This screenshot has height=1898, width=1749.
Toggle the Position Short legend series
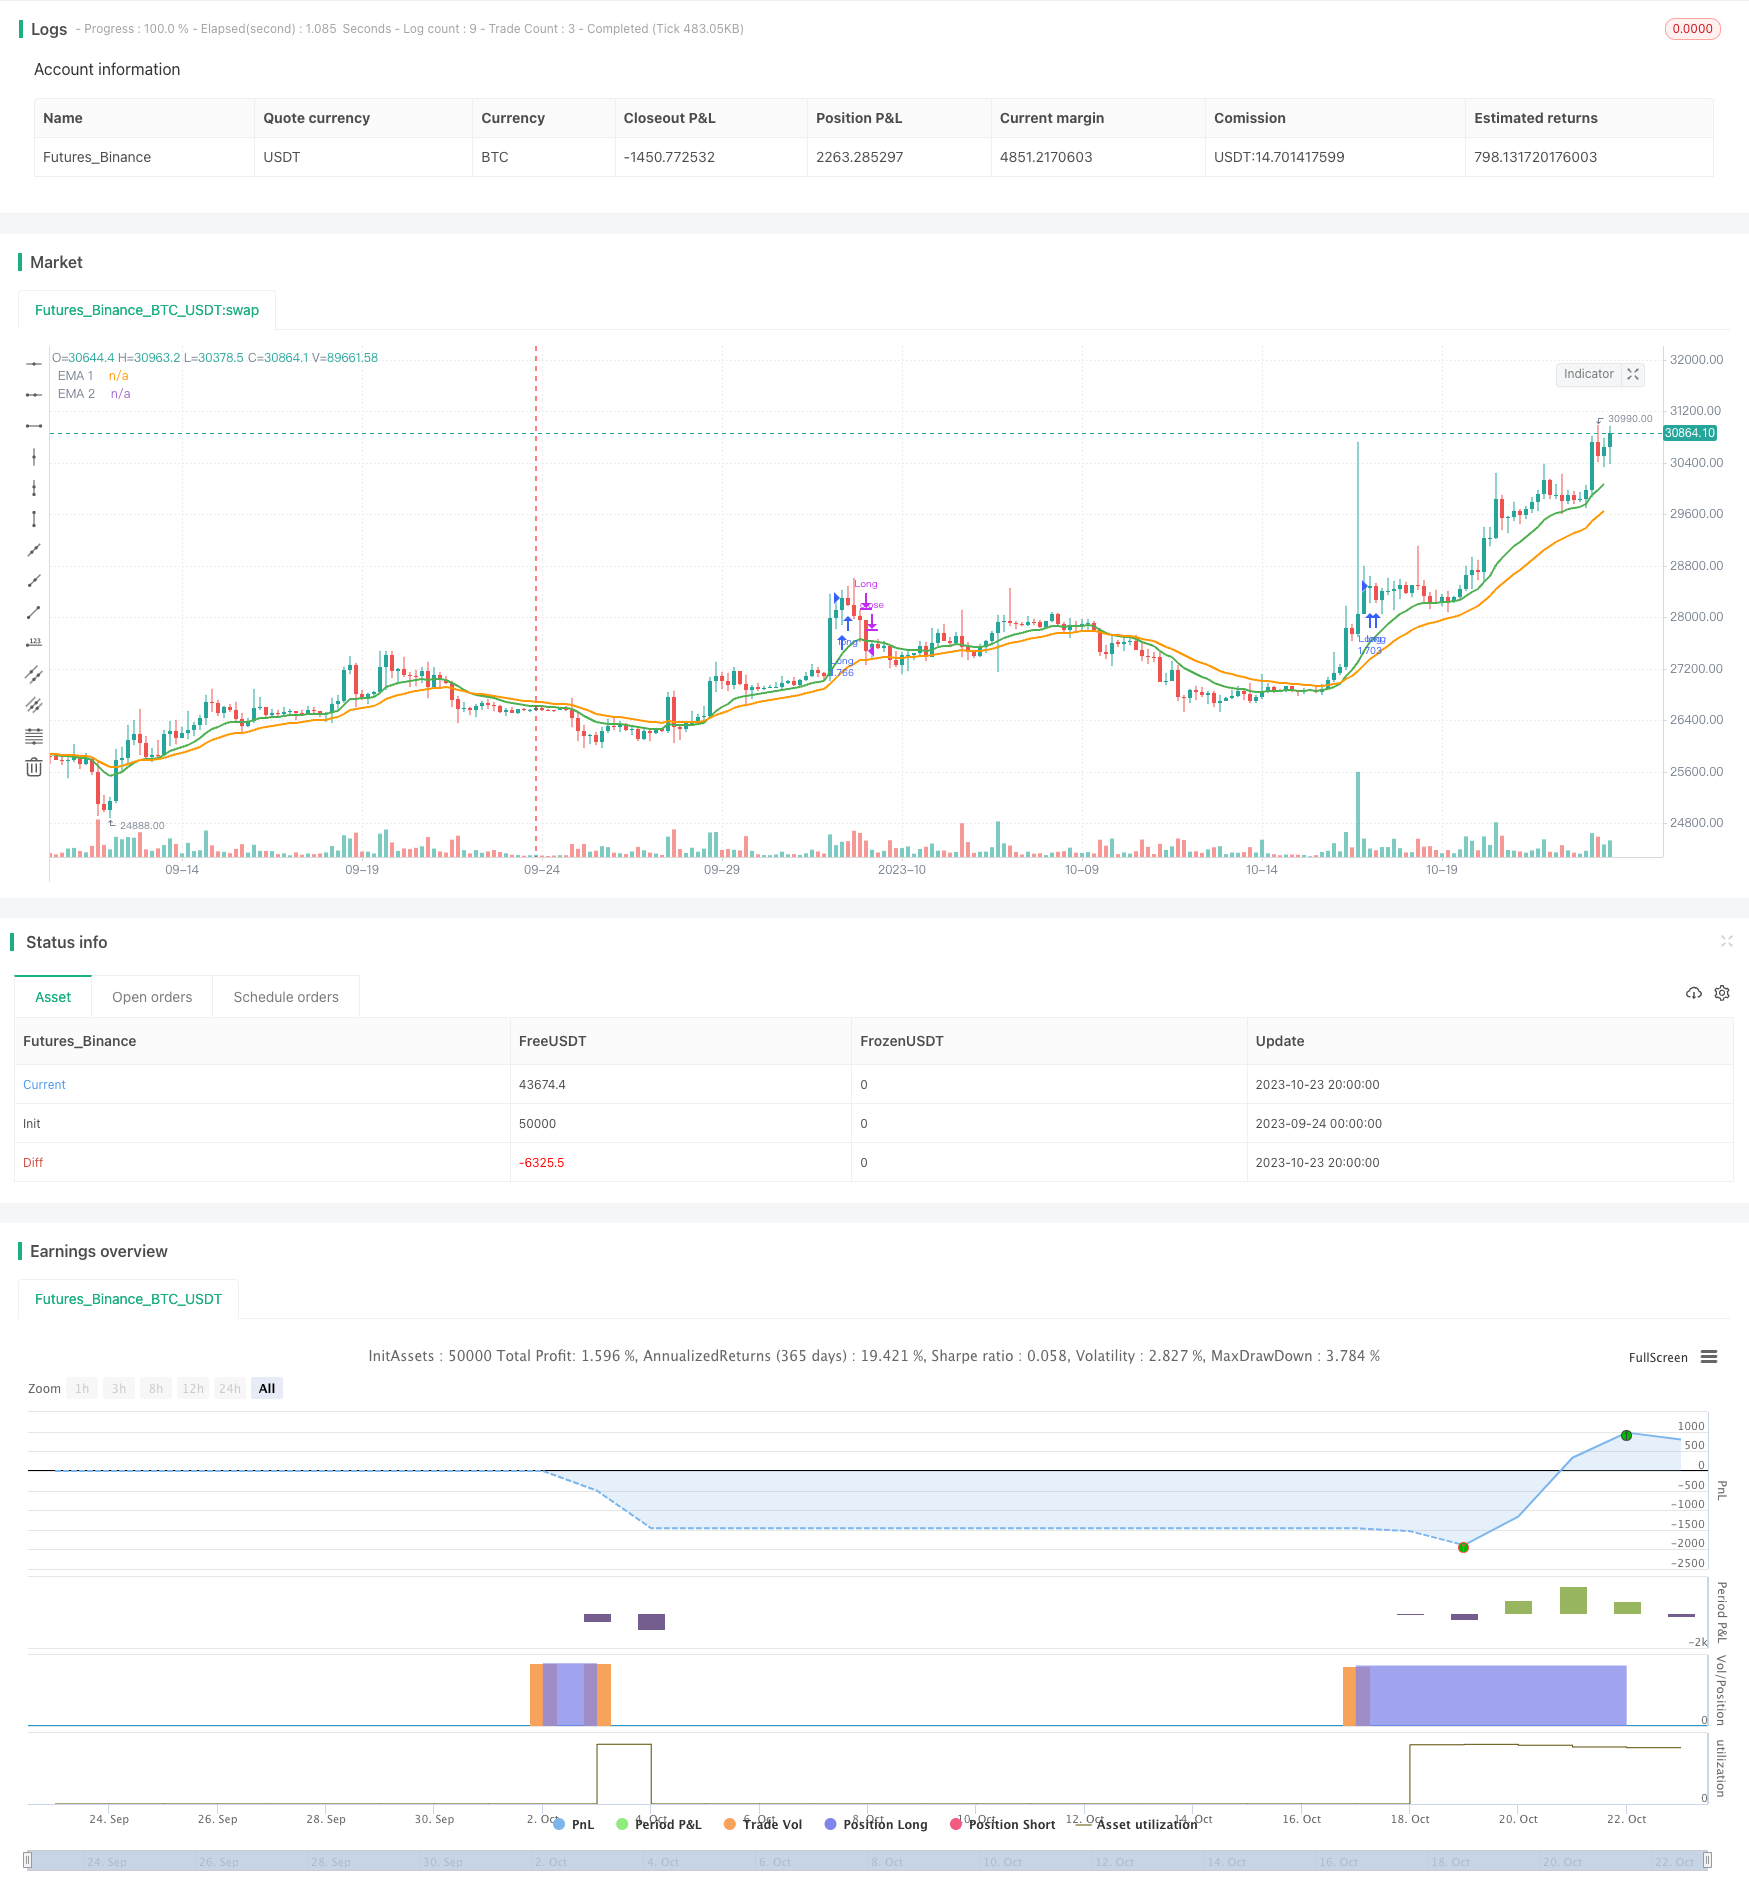[x=1003, y=1824]
